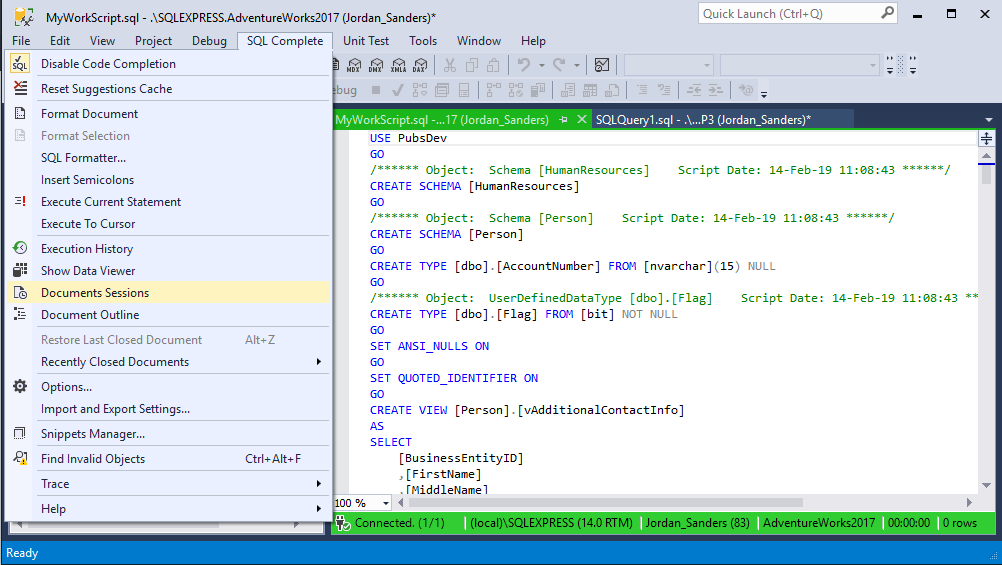1002x565 pixels.
Task: Click the editor split window handle
Action: [x=986, y=138]
